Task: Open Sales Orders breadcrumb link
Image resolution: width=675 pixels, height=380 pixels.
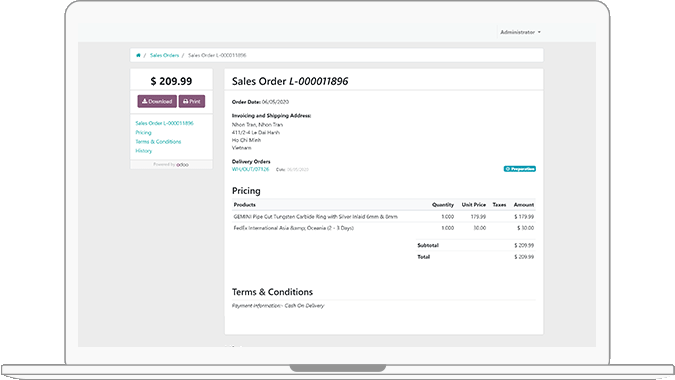Action: tap(164, 55)
